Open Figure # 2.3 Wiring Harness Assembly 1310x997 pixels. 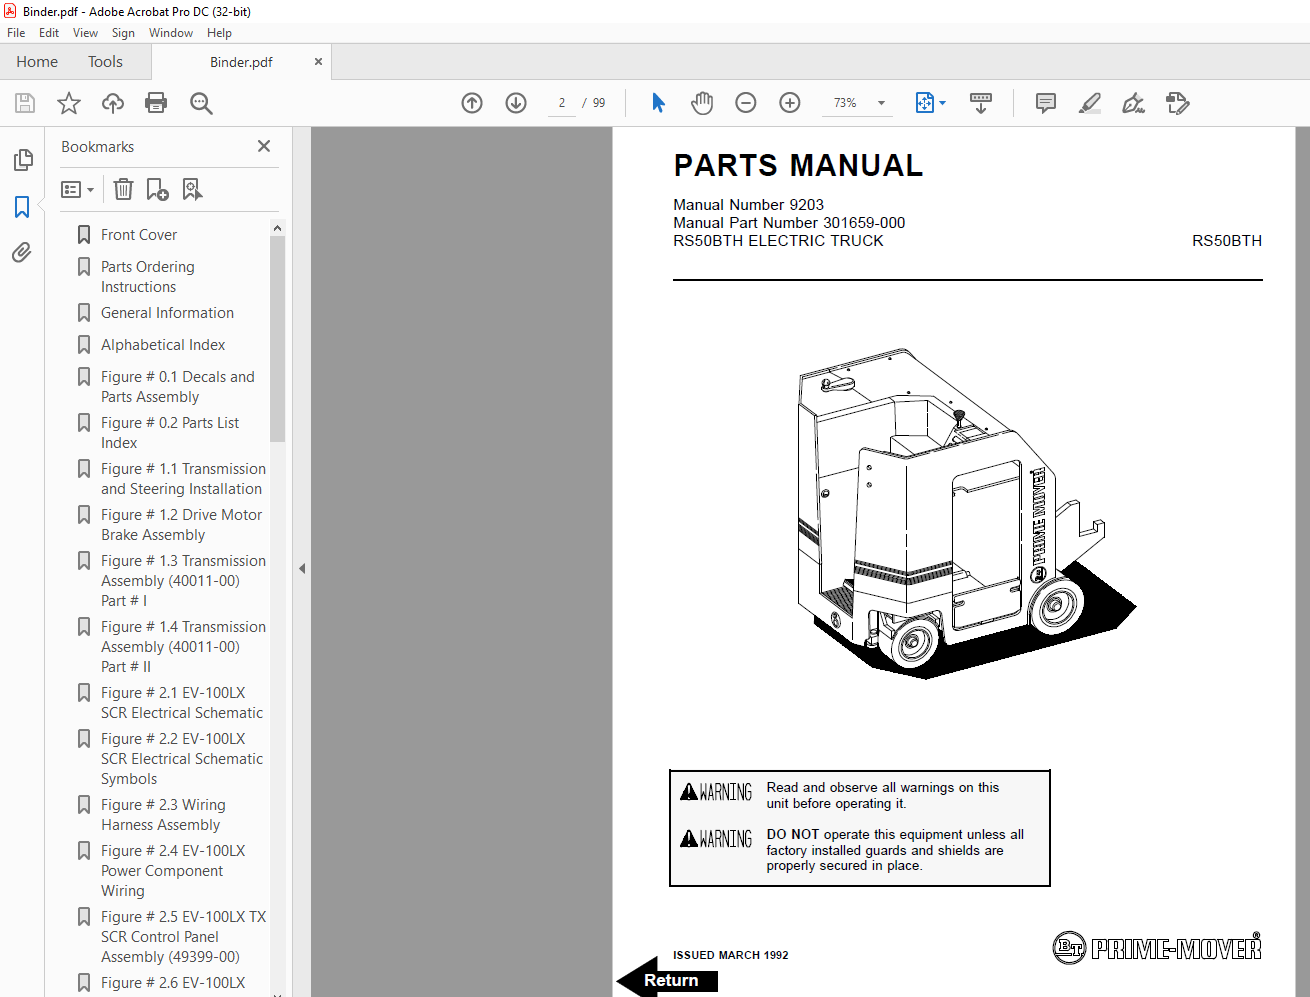point(163,815)
